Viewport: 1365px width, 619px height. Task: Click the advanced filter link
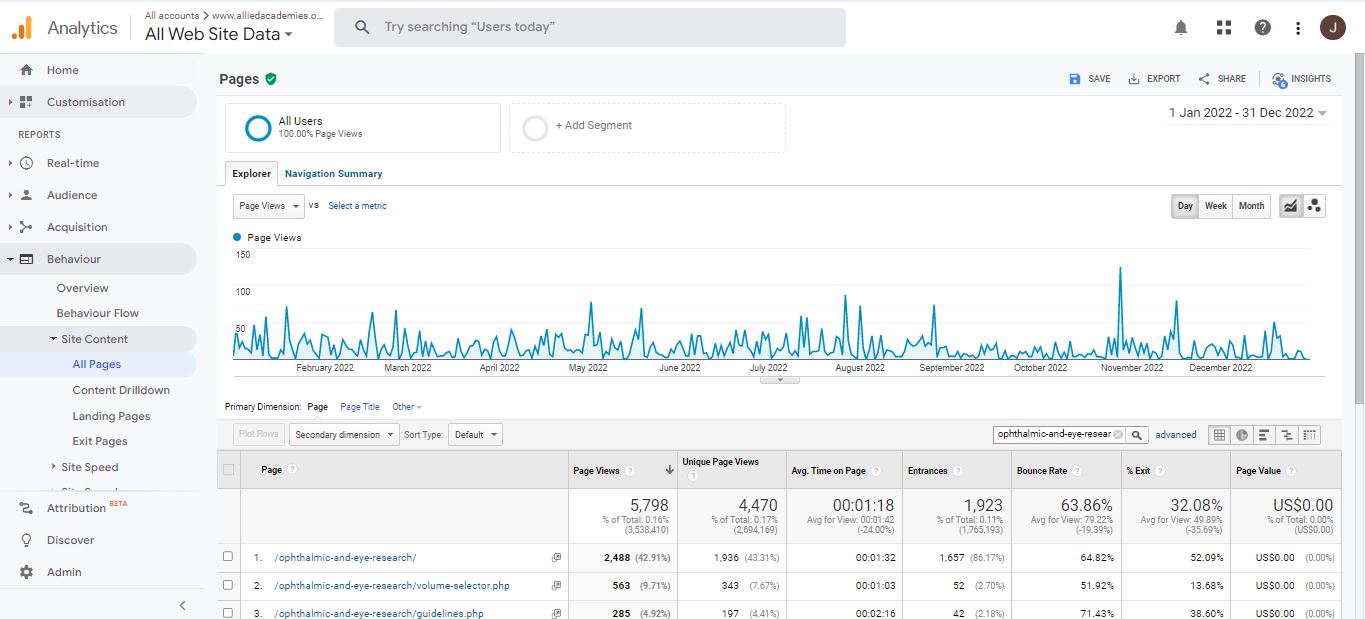click(x=1176, y=435)
